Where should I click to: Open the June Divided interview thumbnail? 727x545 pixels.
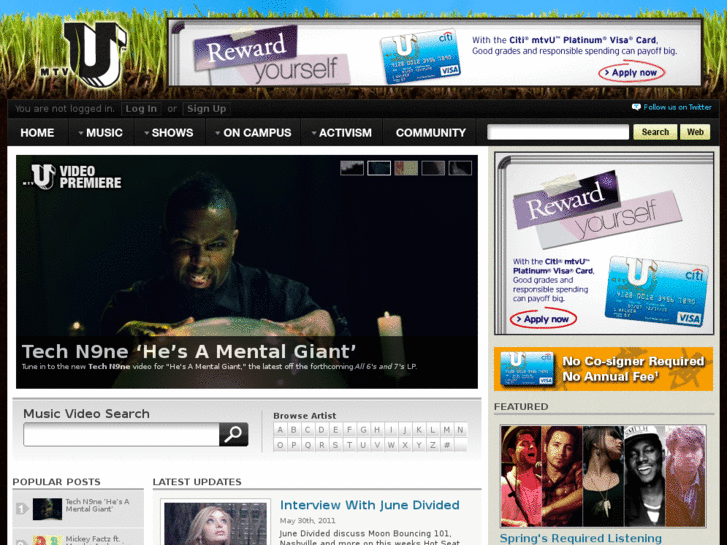(216, 523)
